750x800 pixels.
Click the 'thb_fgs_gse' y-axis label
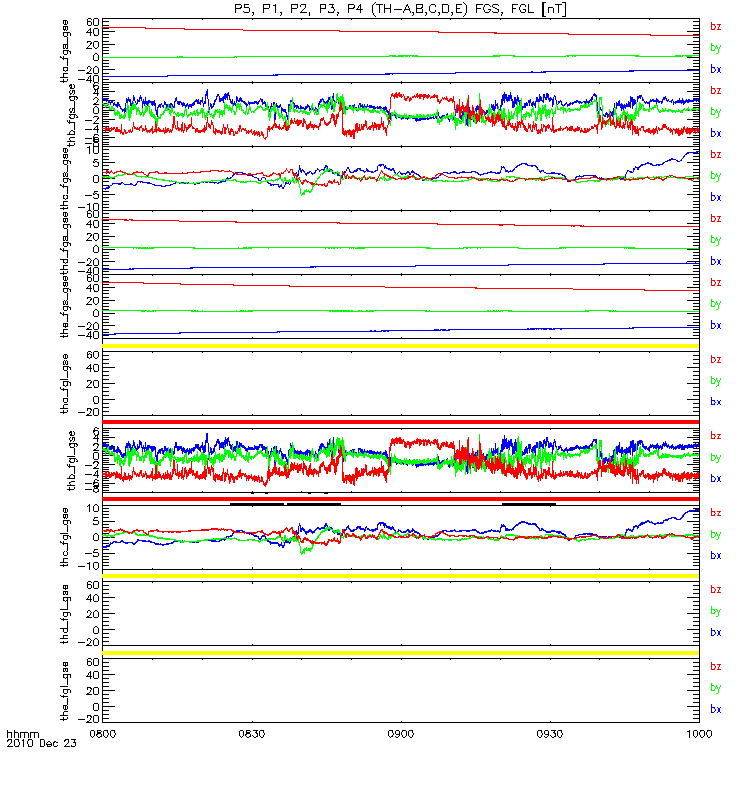coord(72,115)
